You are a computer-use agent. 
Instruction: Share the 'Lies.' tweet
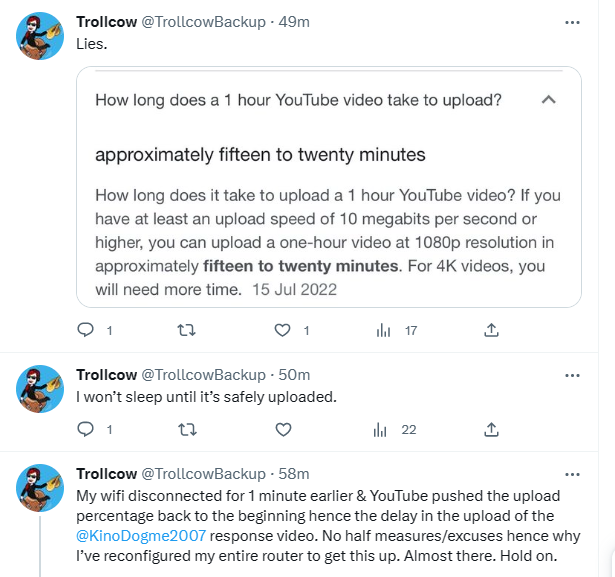[x=491, y=329]
